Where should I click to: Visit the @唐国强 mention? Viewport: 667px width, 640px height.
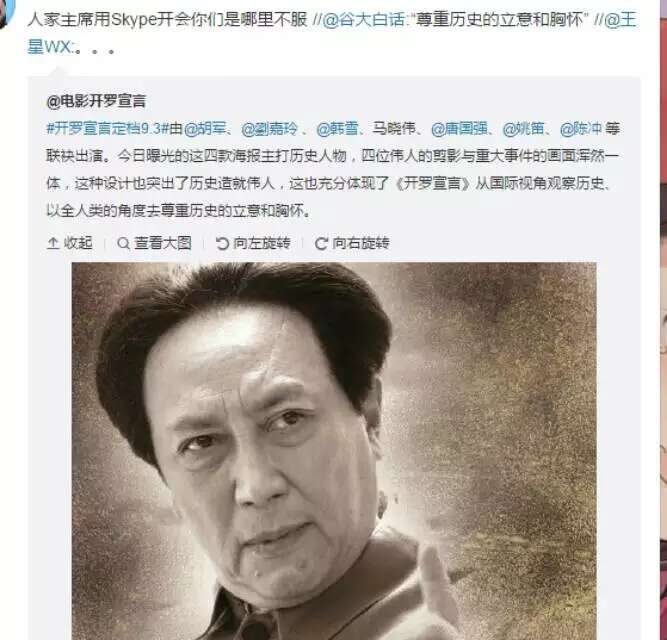point(459,128)
